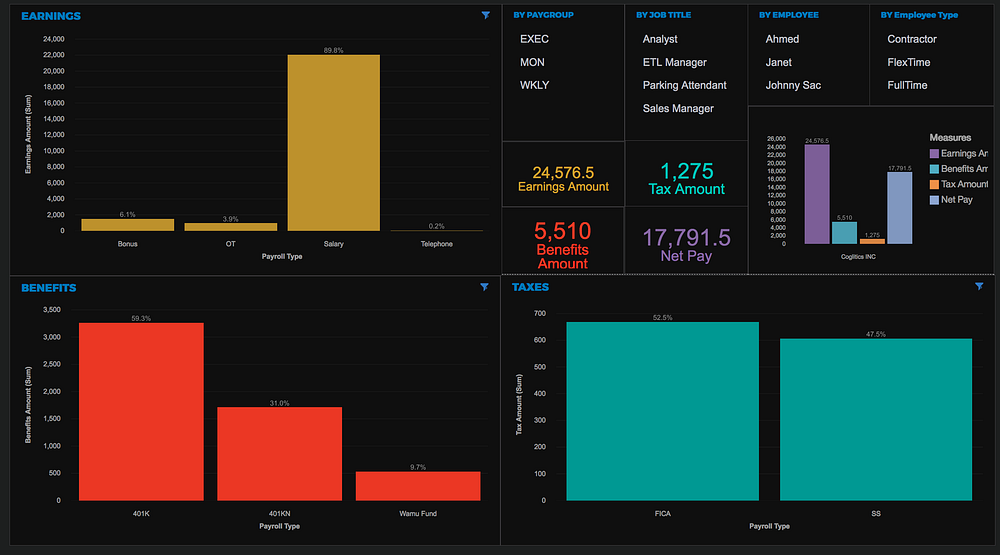
Task: Select EXEC in the paygroup list
Action: pos(534,39)
